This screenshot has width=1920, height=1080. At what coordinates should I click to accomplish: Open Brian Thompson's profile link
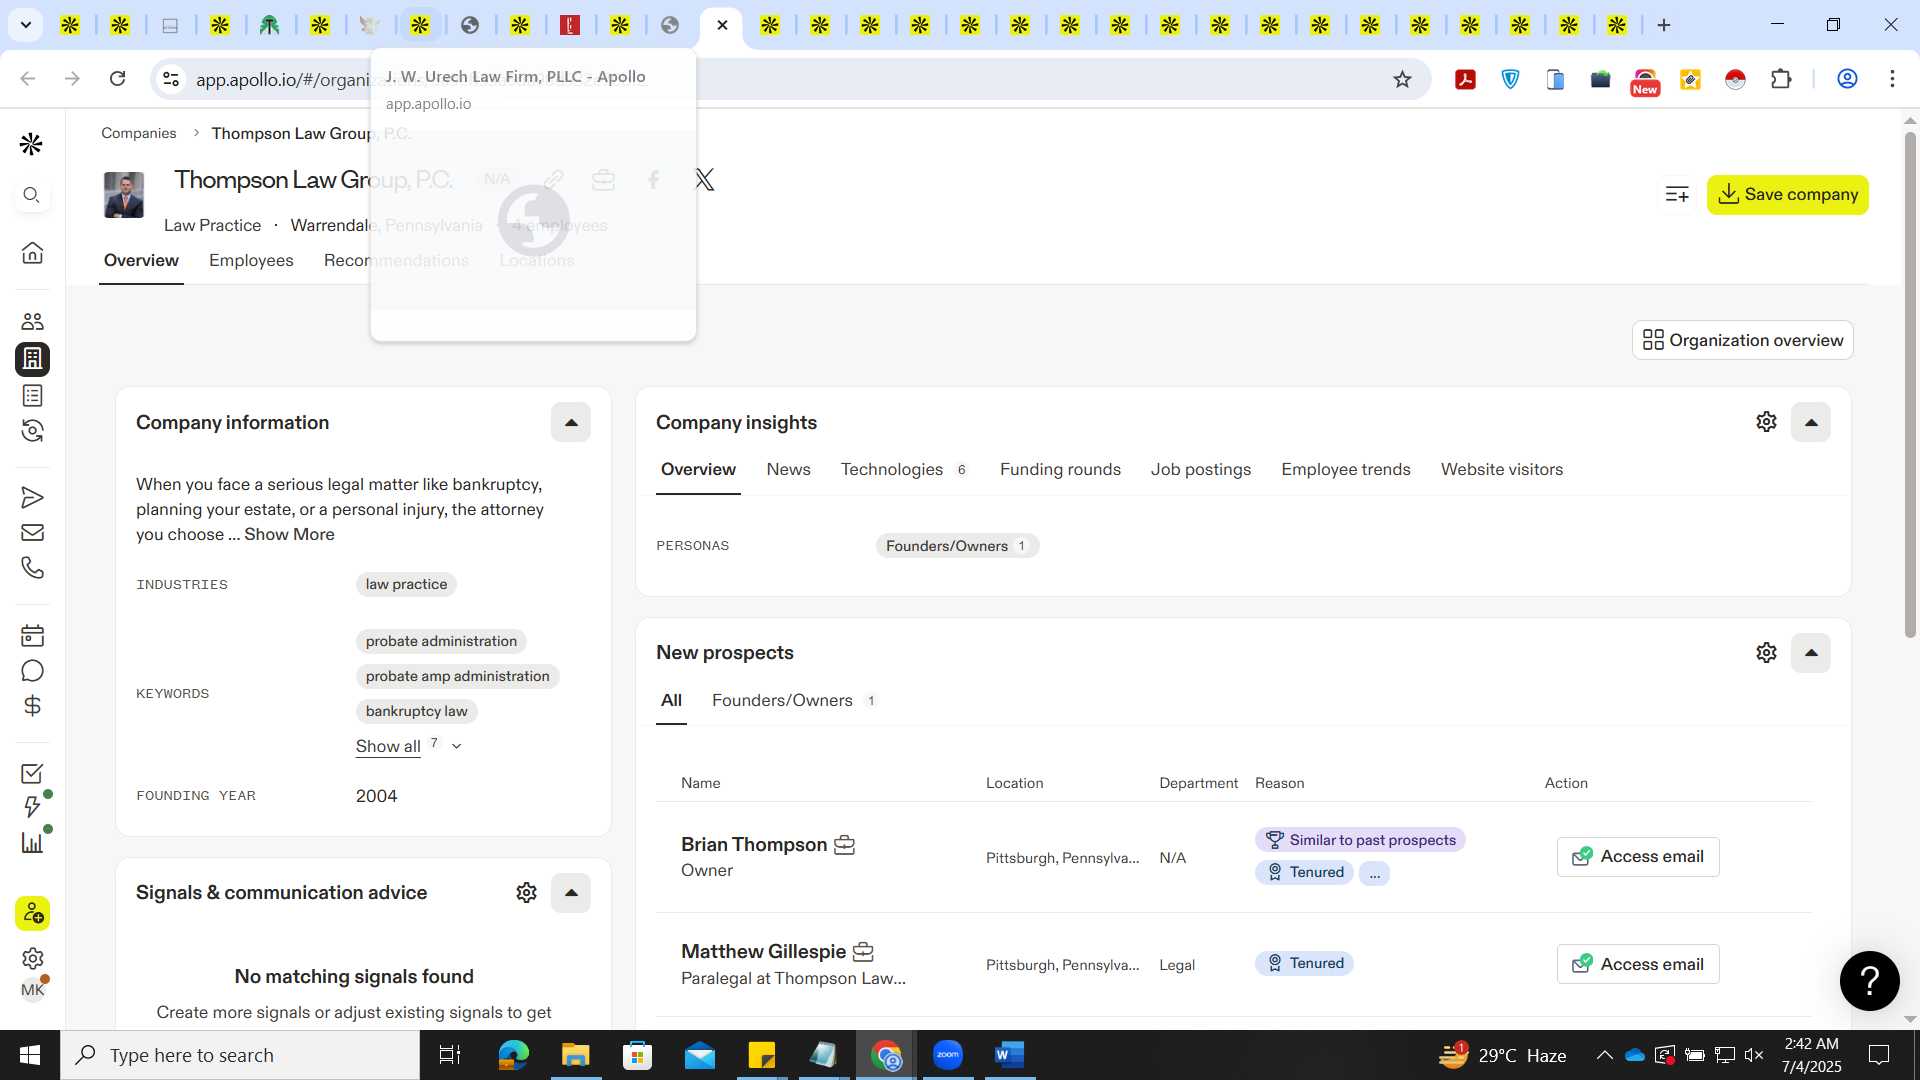pos(753,845)
